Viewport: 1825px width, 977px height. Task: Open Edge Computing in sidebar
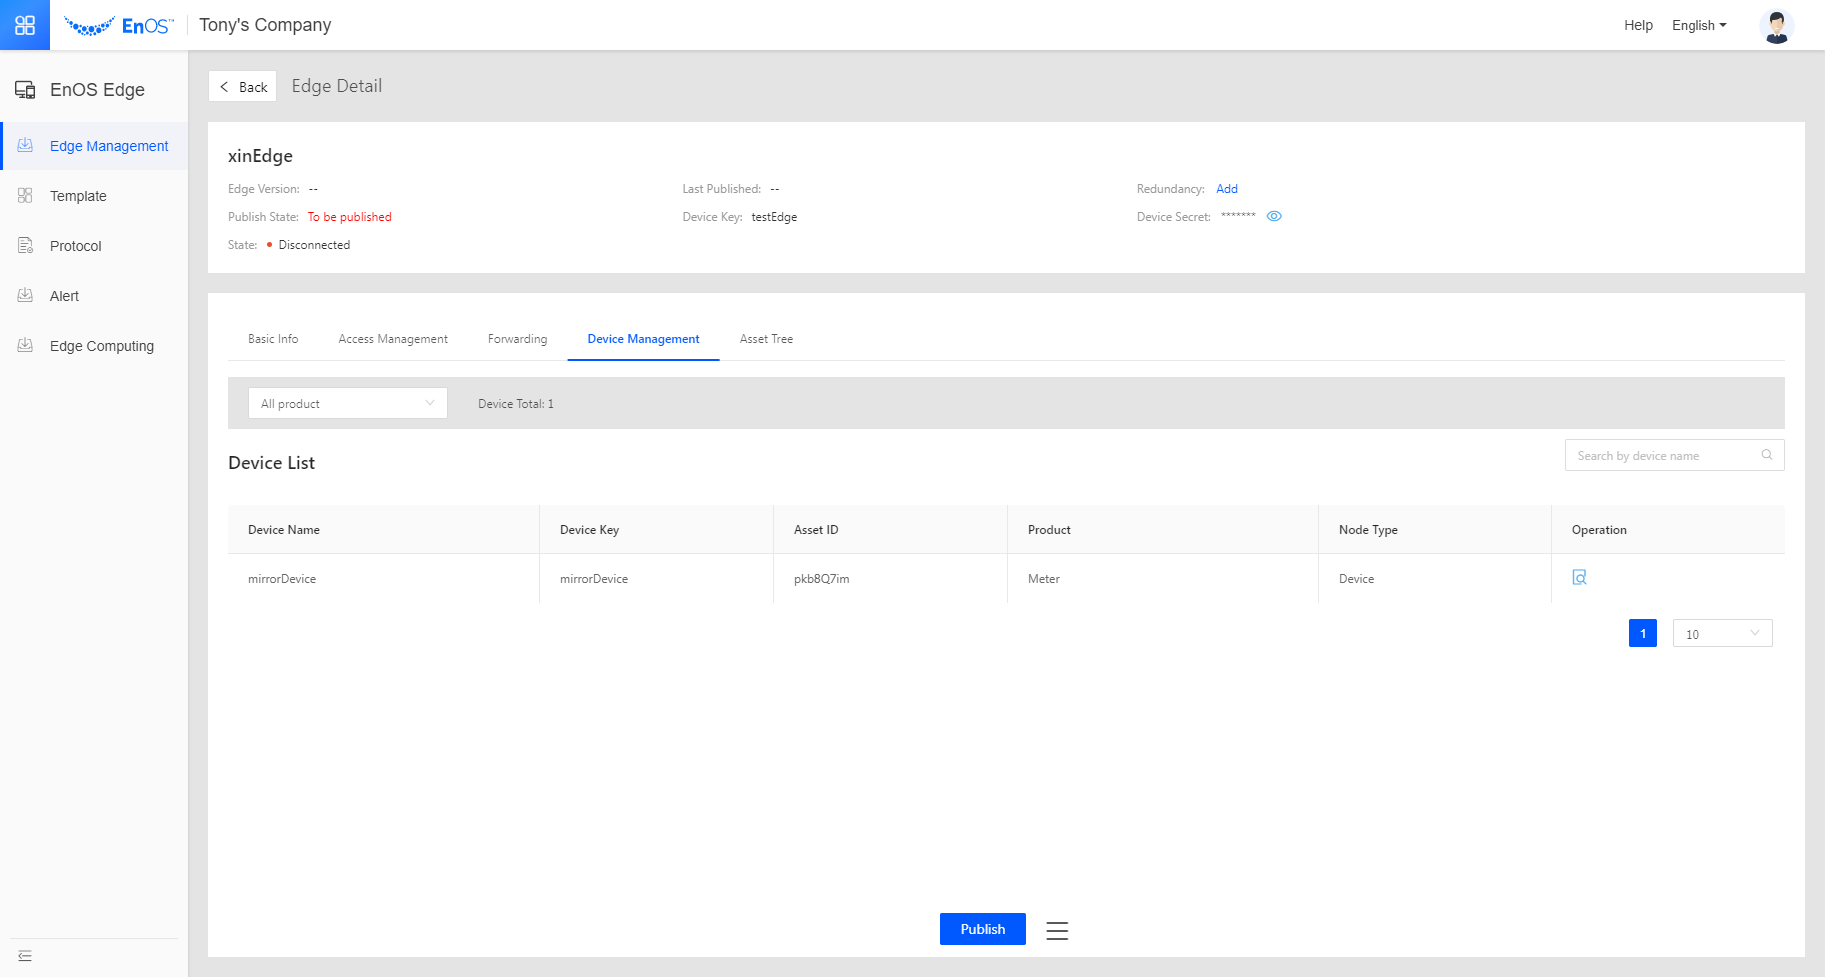101,346
